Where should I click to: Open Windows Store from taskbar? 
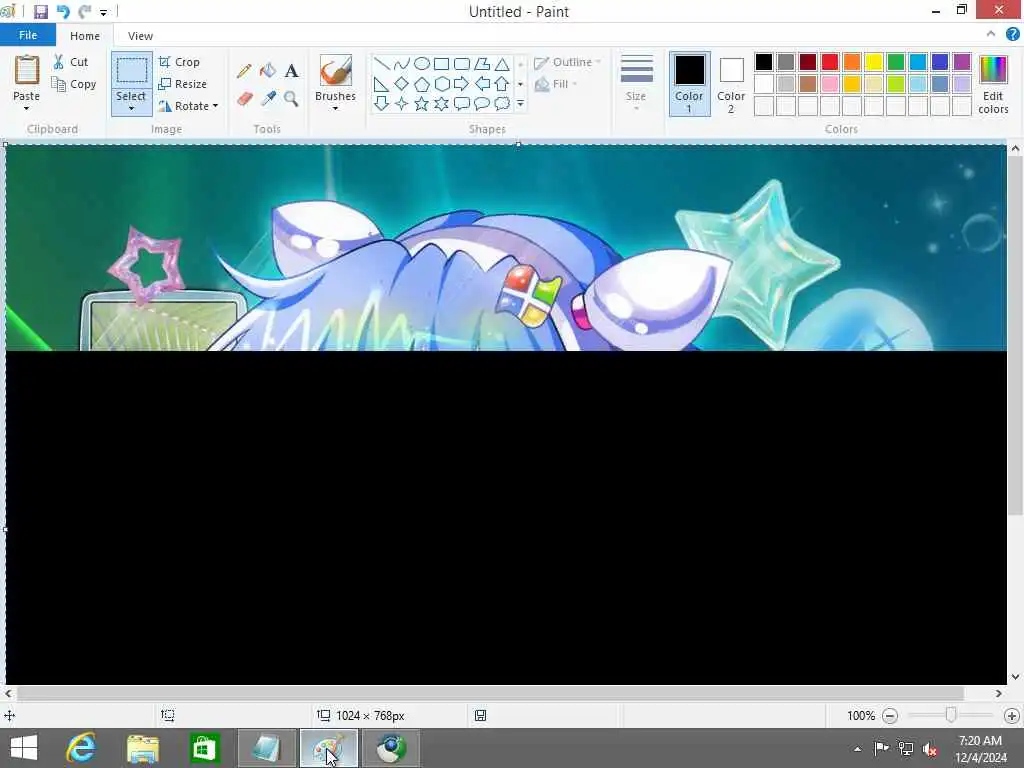[x=204, y=748]
